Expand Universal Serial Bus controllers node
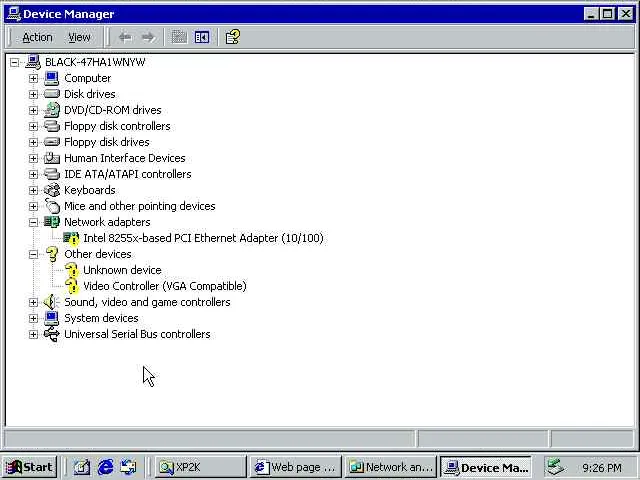 (x=33, y=334)
